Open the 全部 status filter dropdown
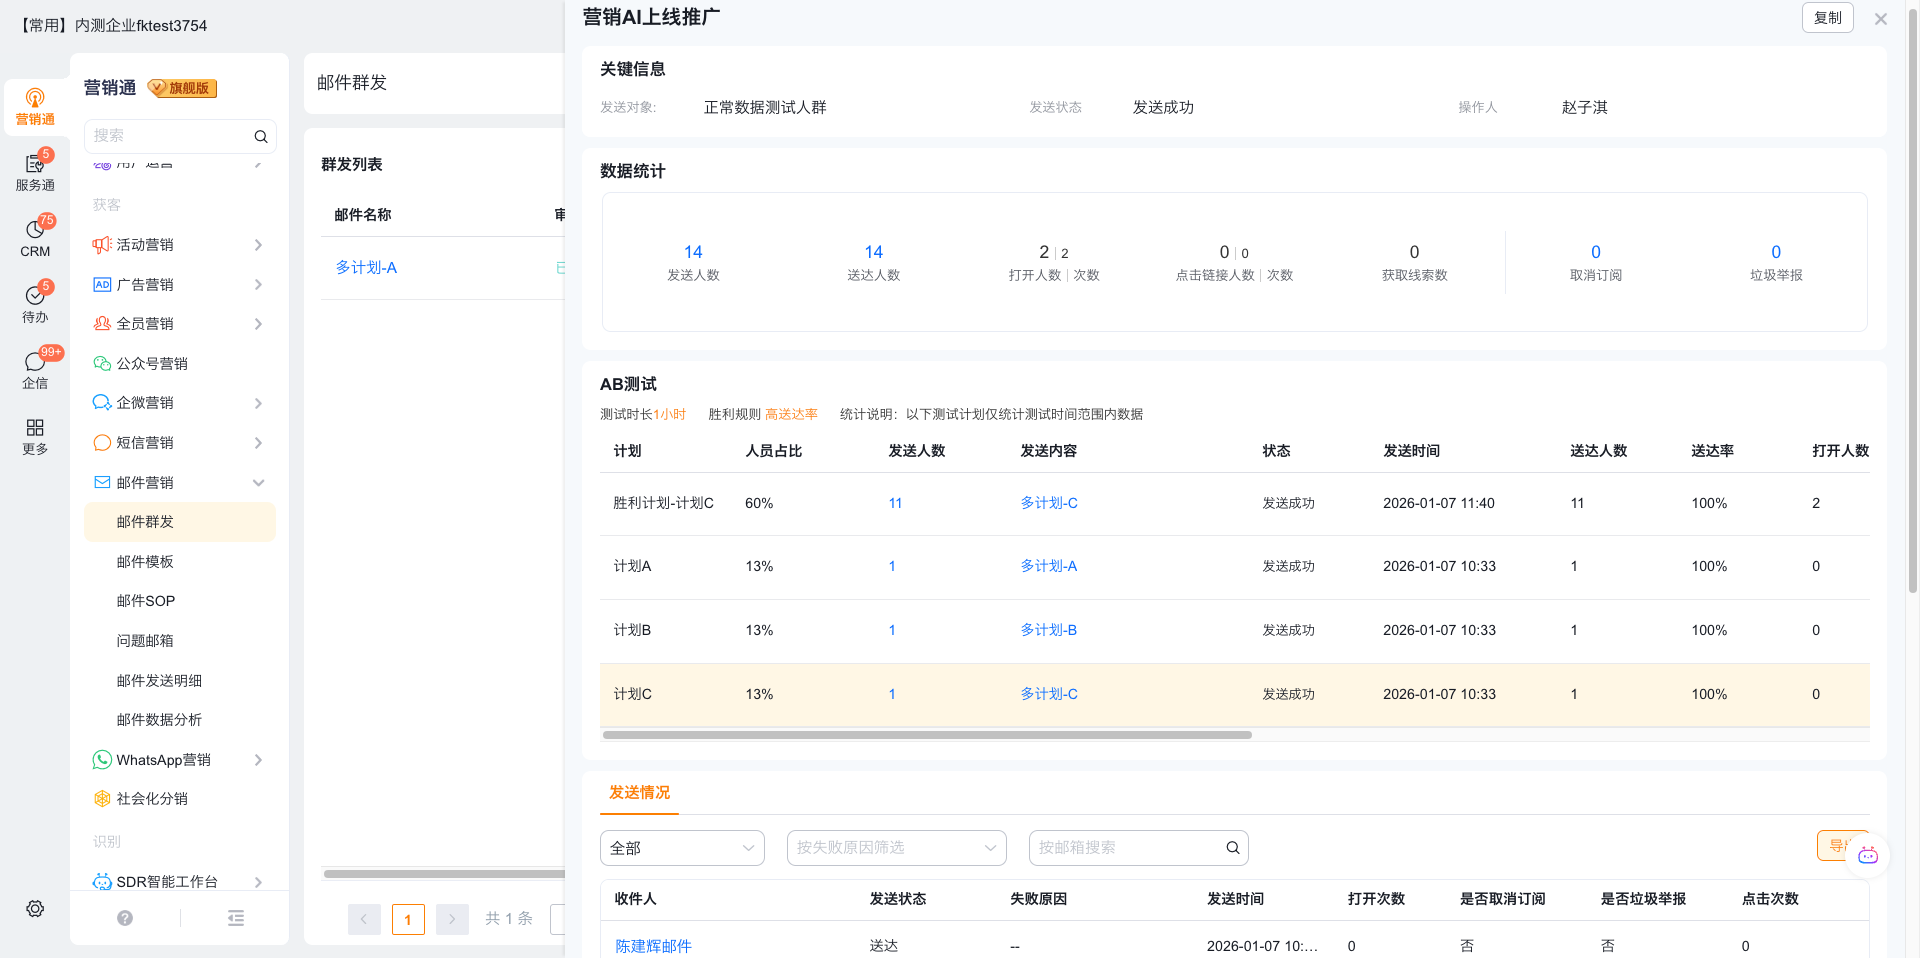1920x958 pixels. click(682, 848)
